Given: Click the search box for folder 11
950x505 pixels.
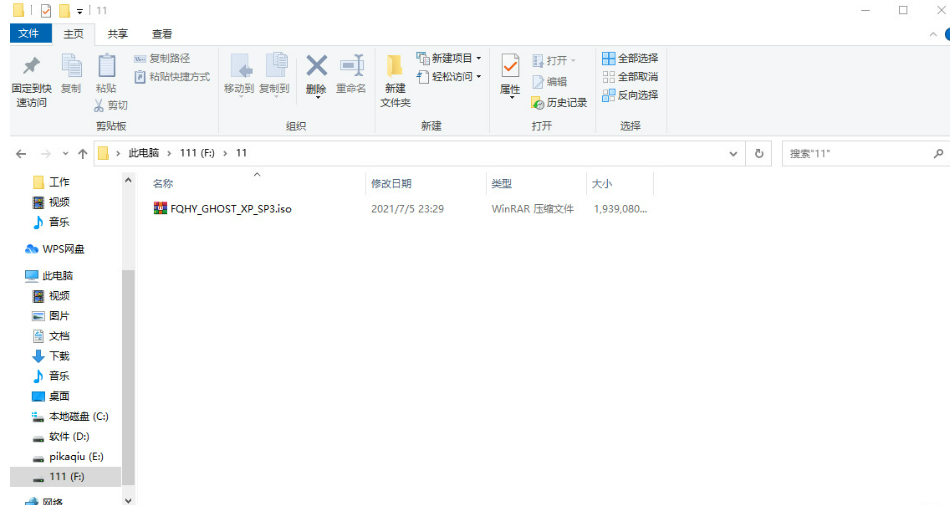Looking at the screenshot, I should [855, 154].
